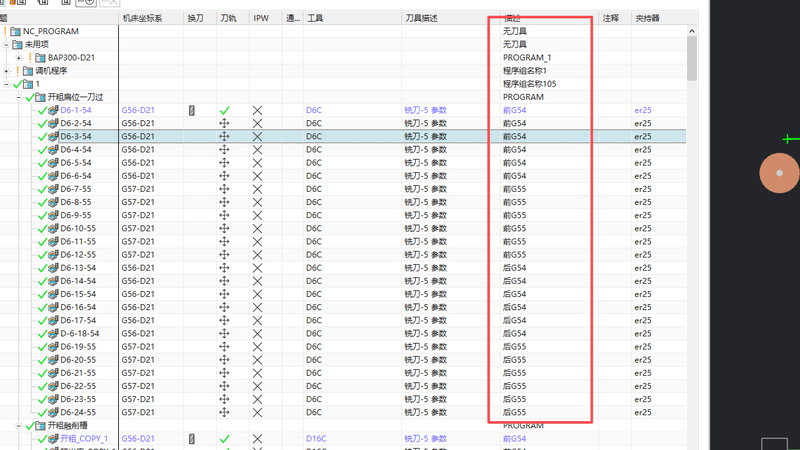
Task: Click 铣刀-5 参数 cell in D6-15-54 row
Action: pyautogui.click(x=426, y=294)
